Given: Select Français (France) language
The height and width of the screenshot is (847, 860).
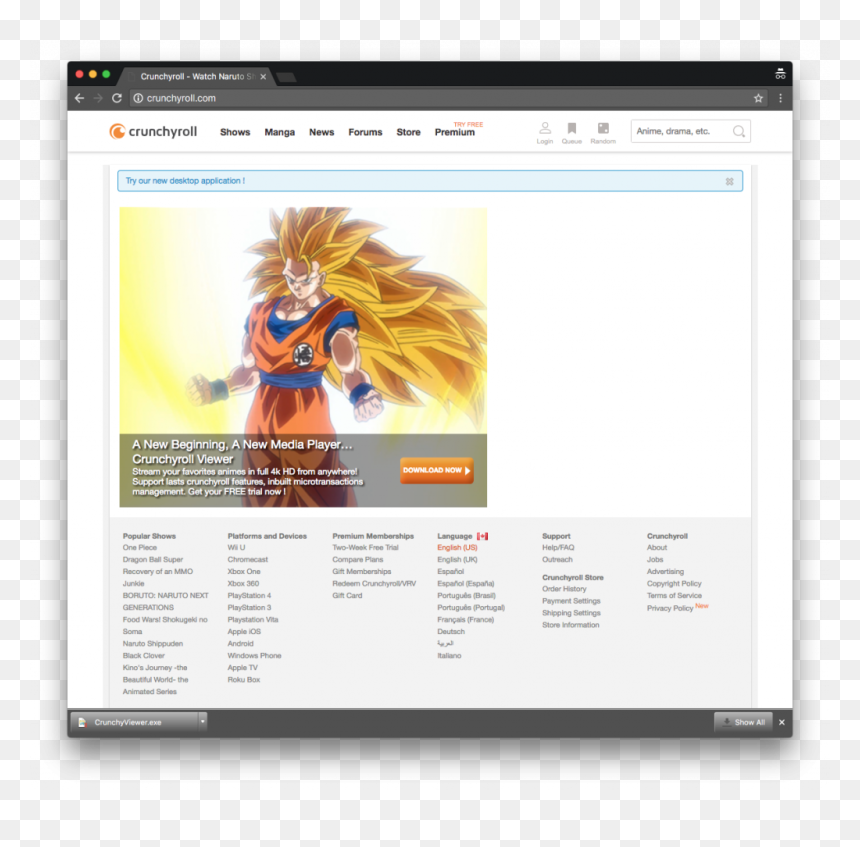Looking at the screenshot, I should (x=466, y=619).
